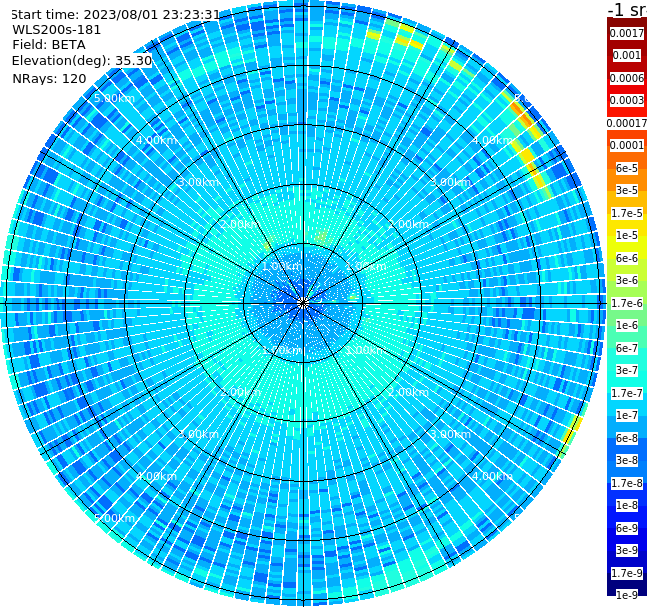
Task: Click the lower-left 5.00km range label
Action: point(114,518)
